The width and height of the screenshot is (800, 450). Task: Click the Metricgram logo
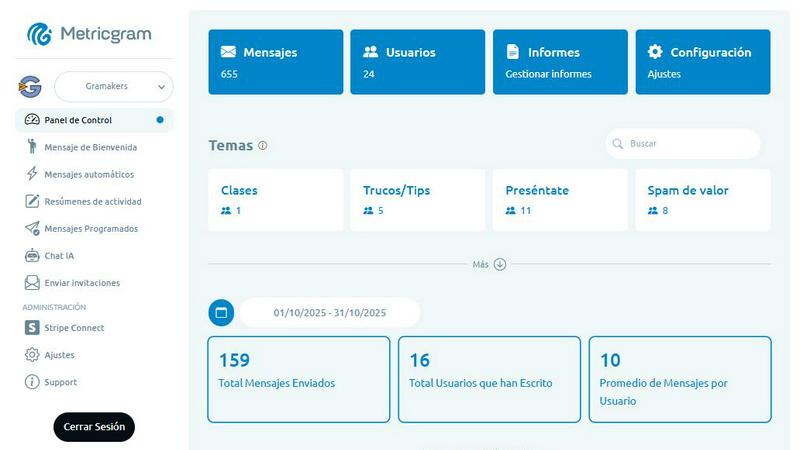89,35
